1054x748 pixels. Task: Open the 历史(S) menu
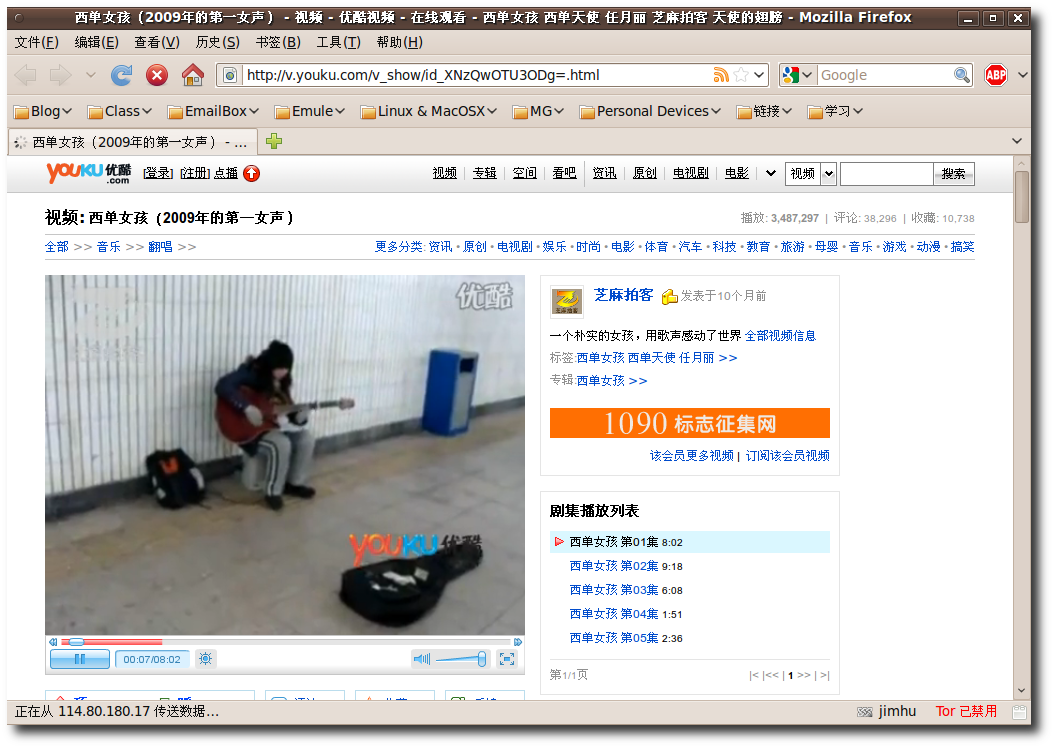[x=217, y=42]
